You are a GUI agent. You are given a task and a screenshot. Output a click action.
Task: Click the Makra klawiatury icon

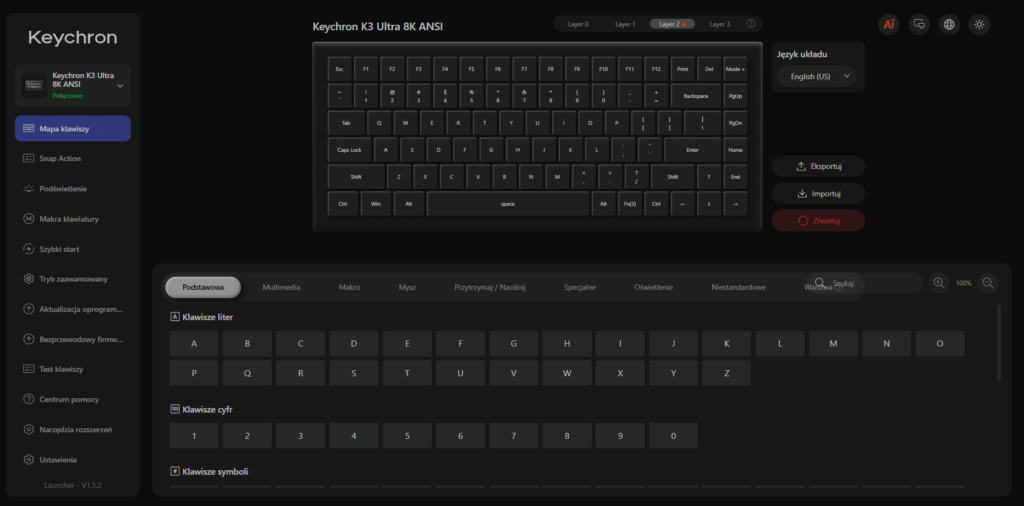(x=29, y=219)
